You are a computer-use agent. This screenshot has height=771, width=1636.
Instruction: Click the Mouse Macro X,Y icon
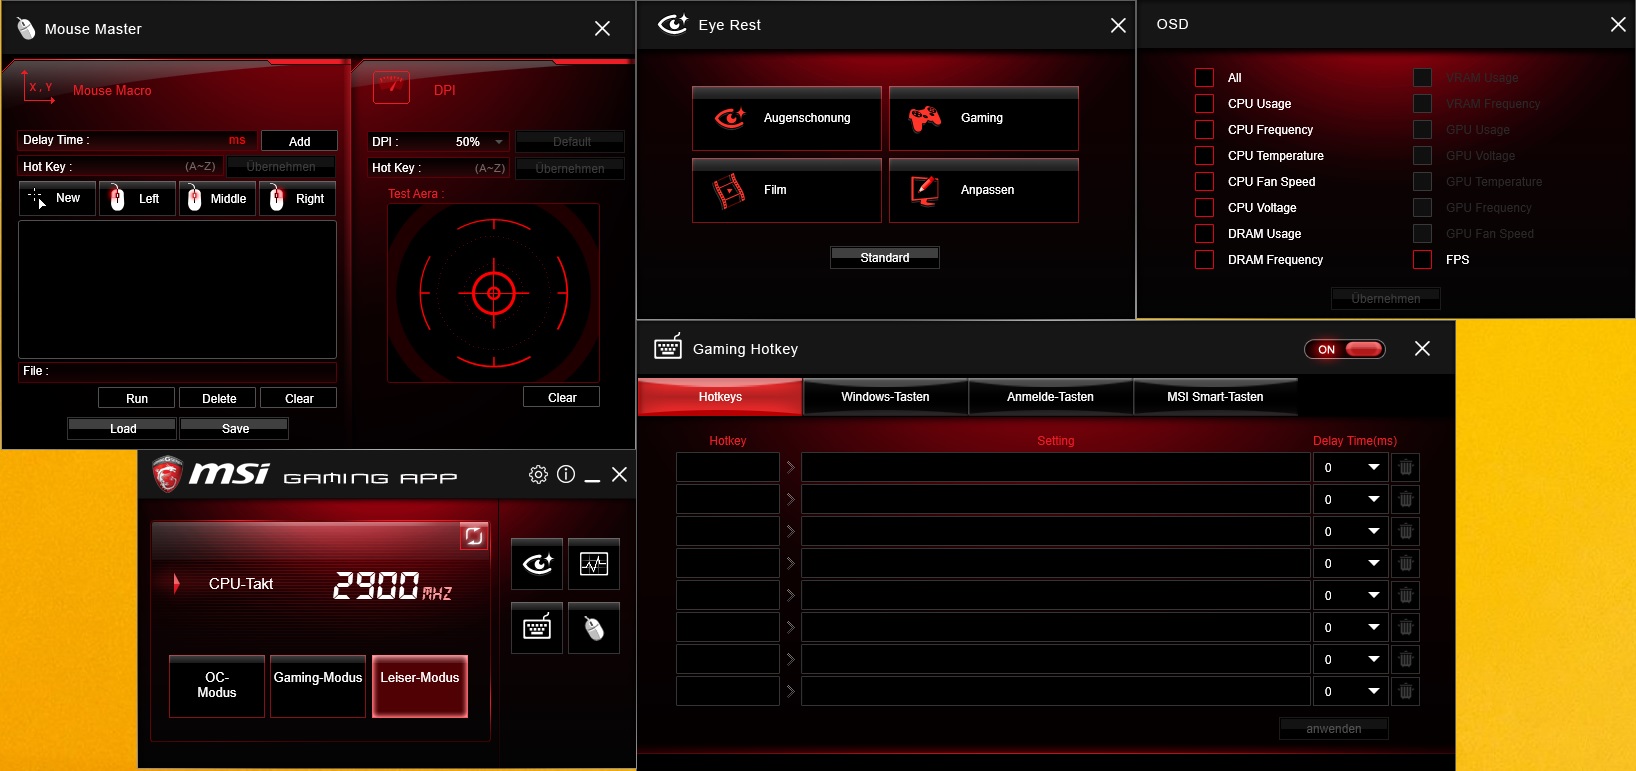(38, 88)
